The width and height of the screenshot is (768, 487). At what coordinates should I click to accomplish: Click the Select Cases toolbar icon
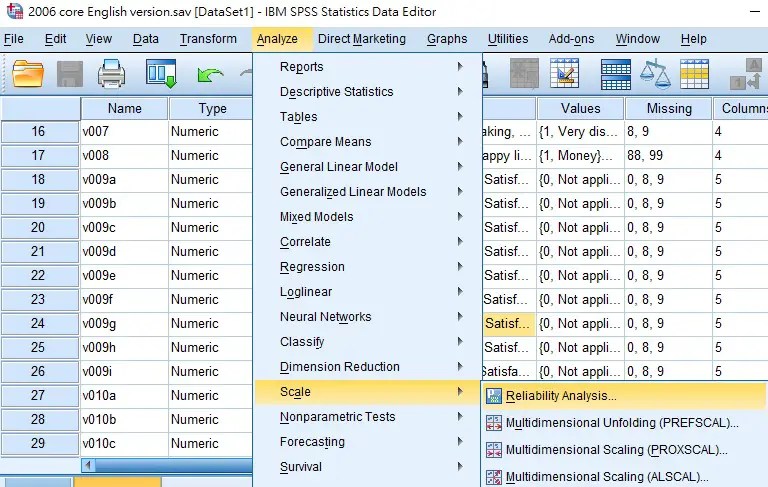(695, 74)
